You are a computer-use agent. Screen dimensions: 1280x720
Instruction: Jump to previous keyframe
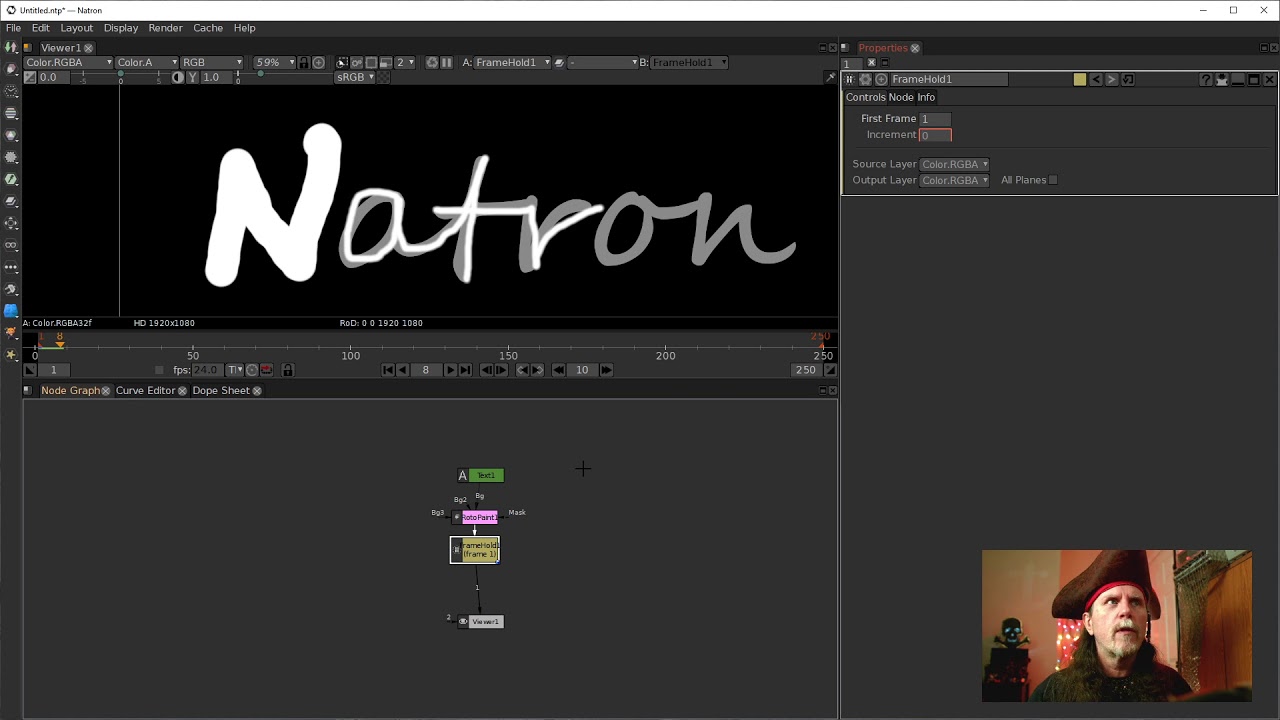click(522, 370)
